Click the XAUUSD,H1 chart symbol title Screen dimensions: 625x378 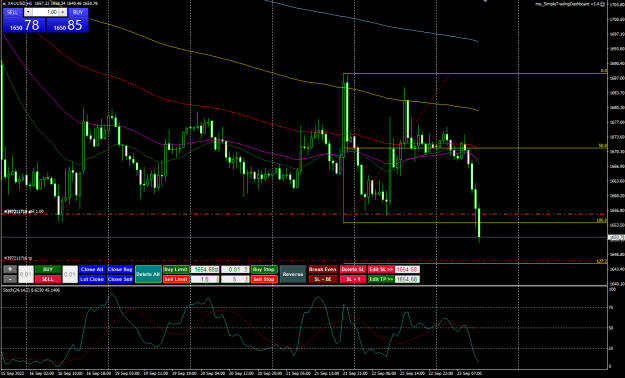coord(20,3)
